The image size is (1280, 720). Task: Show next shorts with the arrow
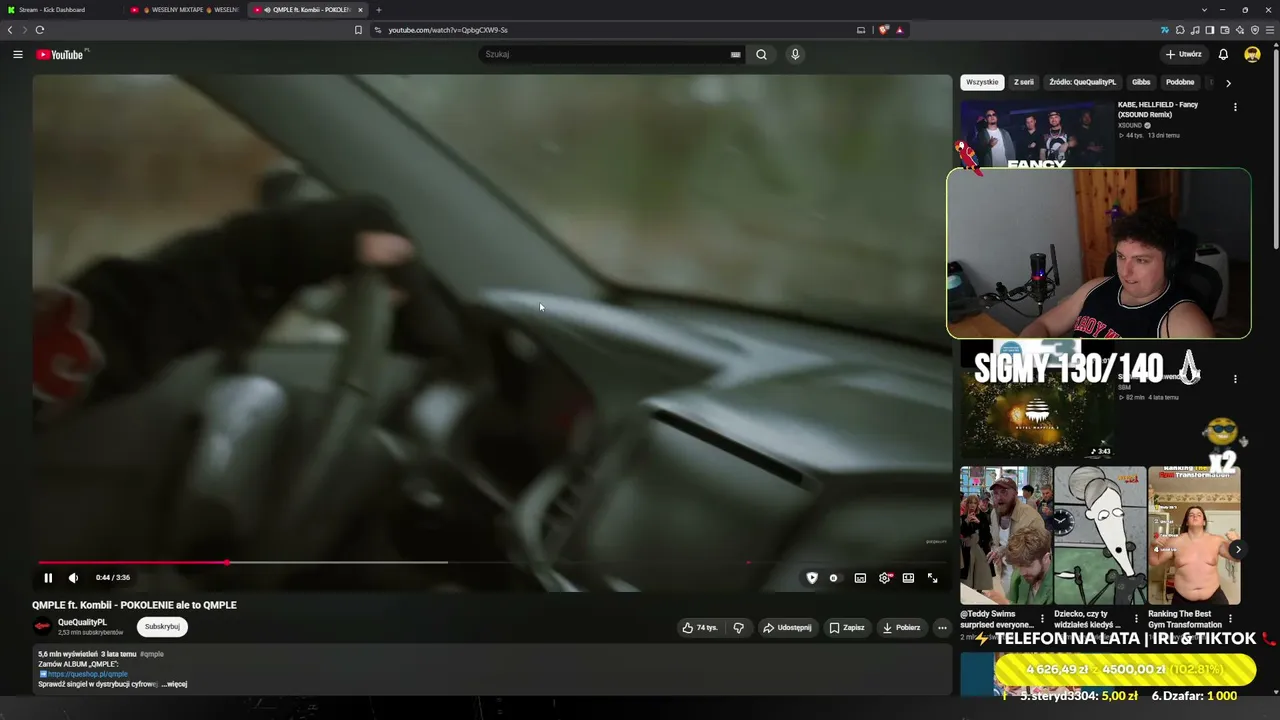[x=1238, y=549]
